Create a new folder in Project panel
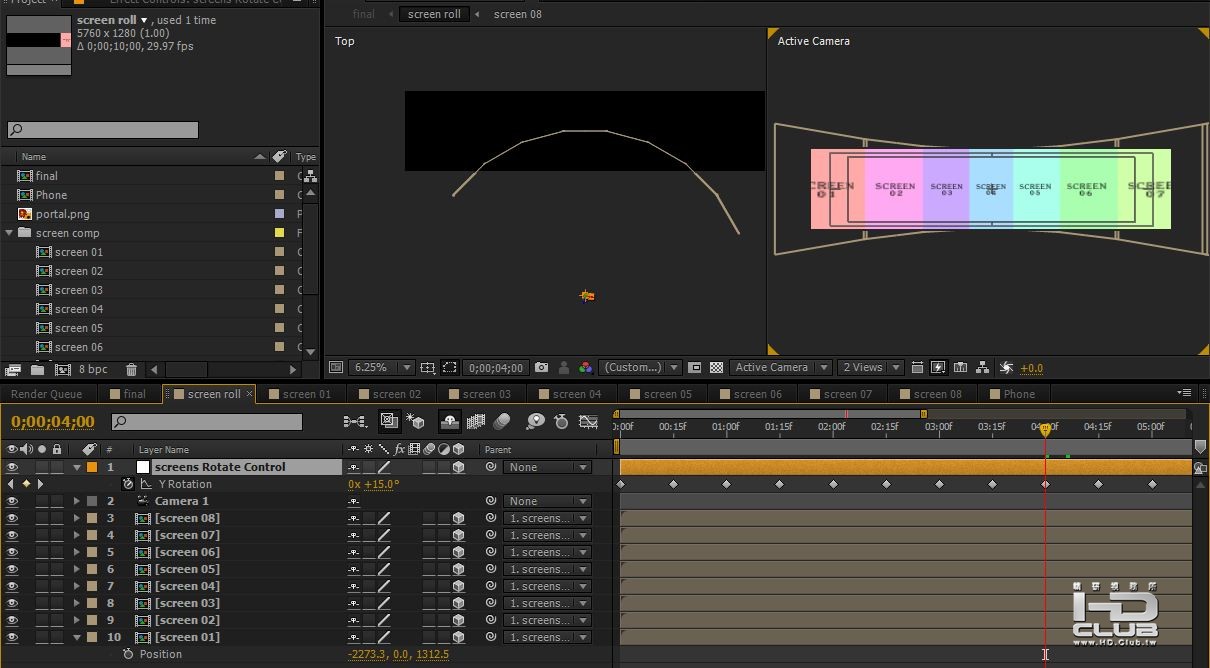 38,370
